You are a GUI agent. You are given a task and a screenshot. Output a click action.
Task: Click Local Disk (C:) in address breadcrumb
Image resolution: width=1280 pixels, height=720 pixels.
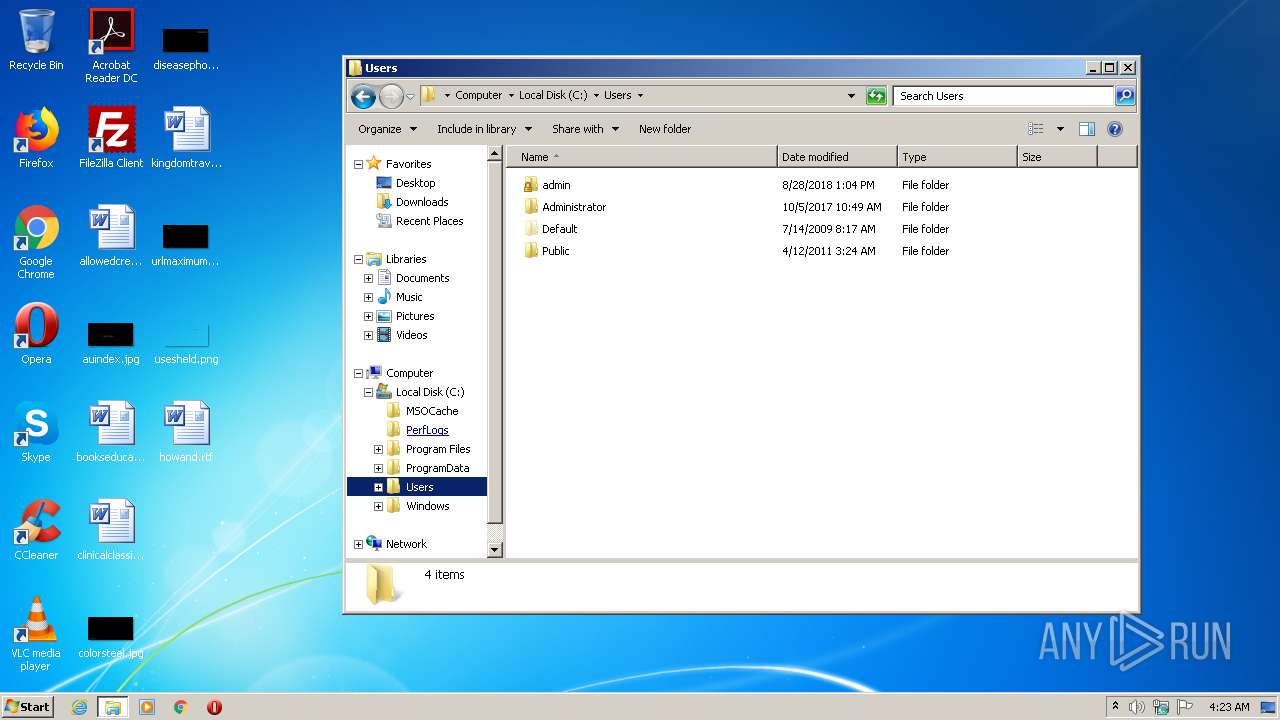[x=553, y=96]
